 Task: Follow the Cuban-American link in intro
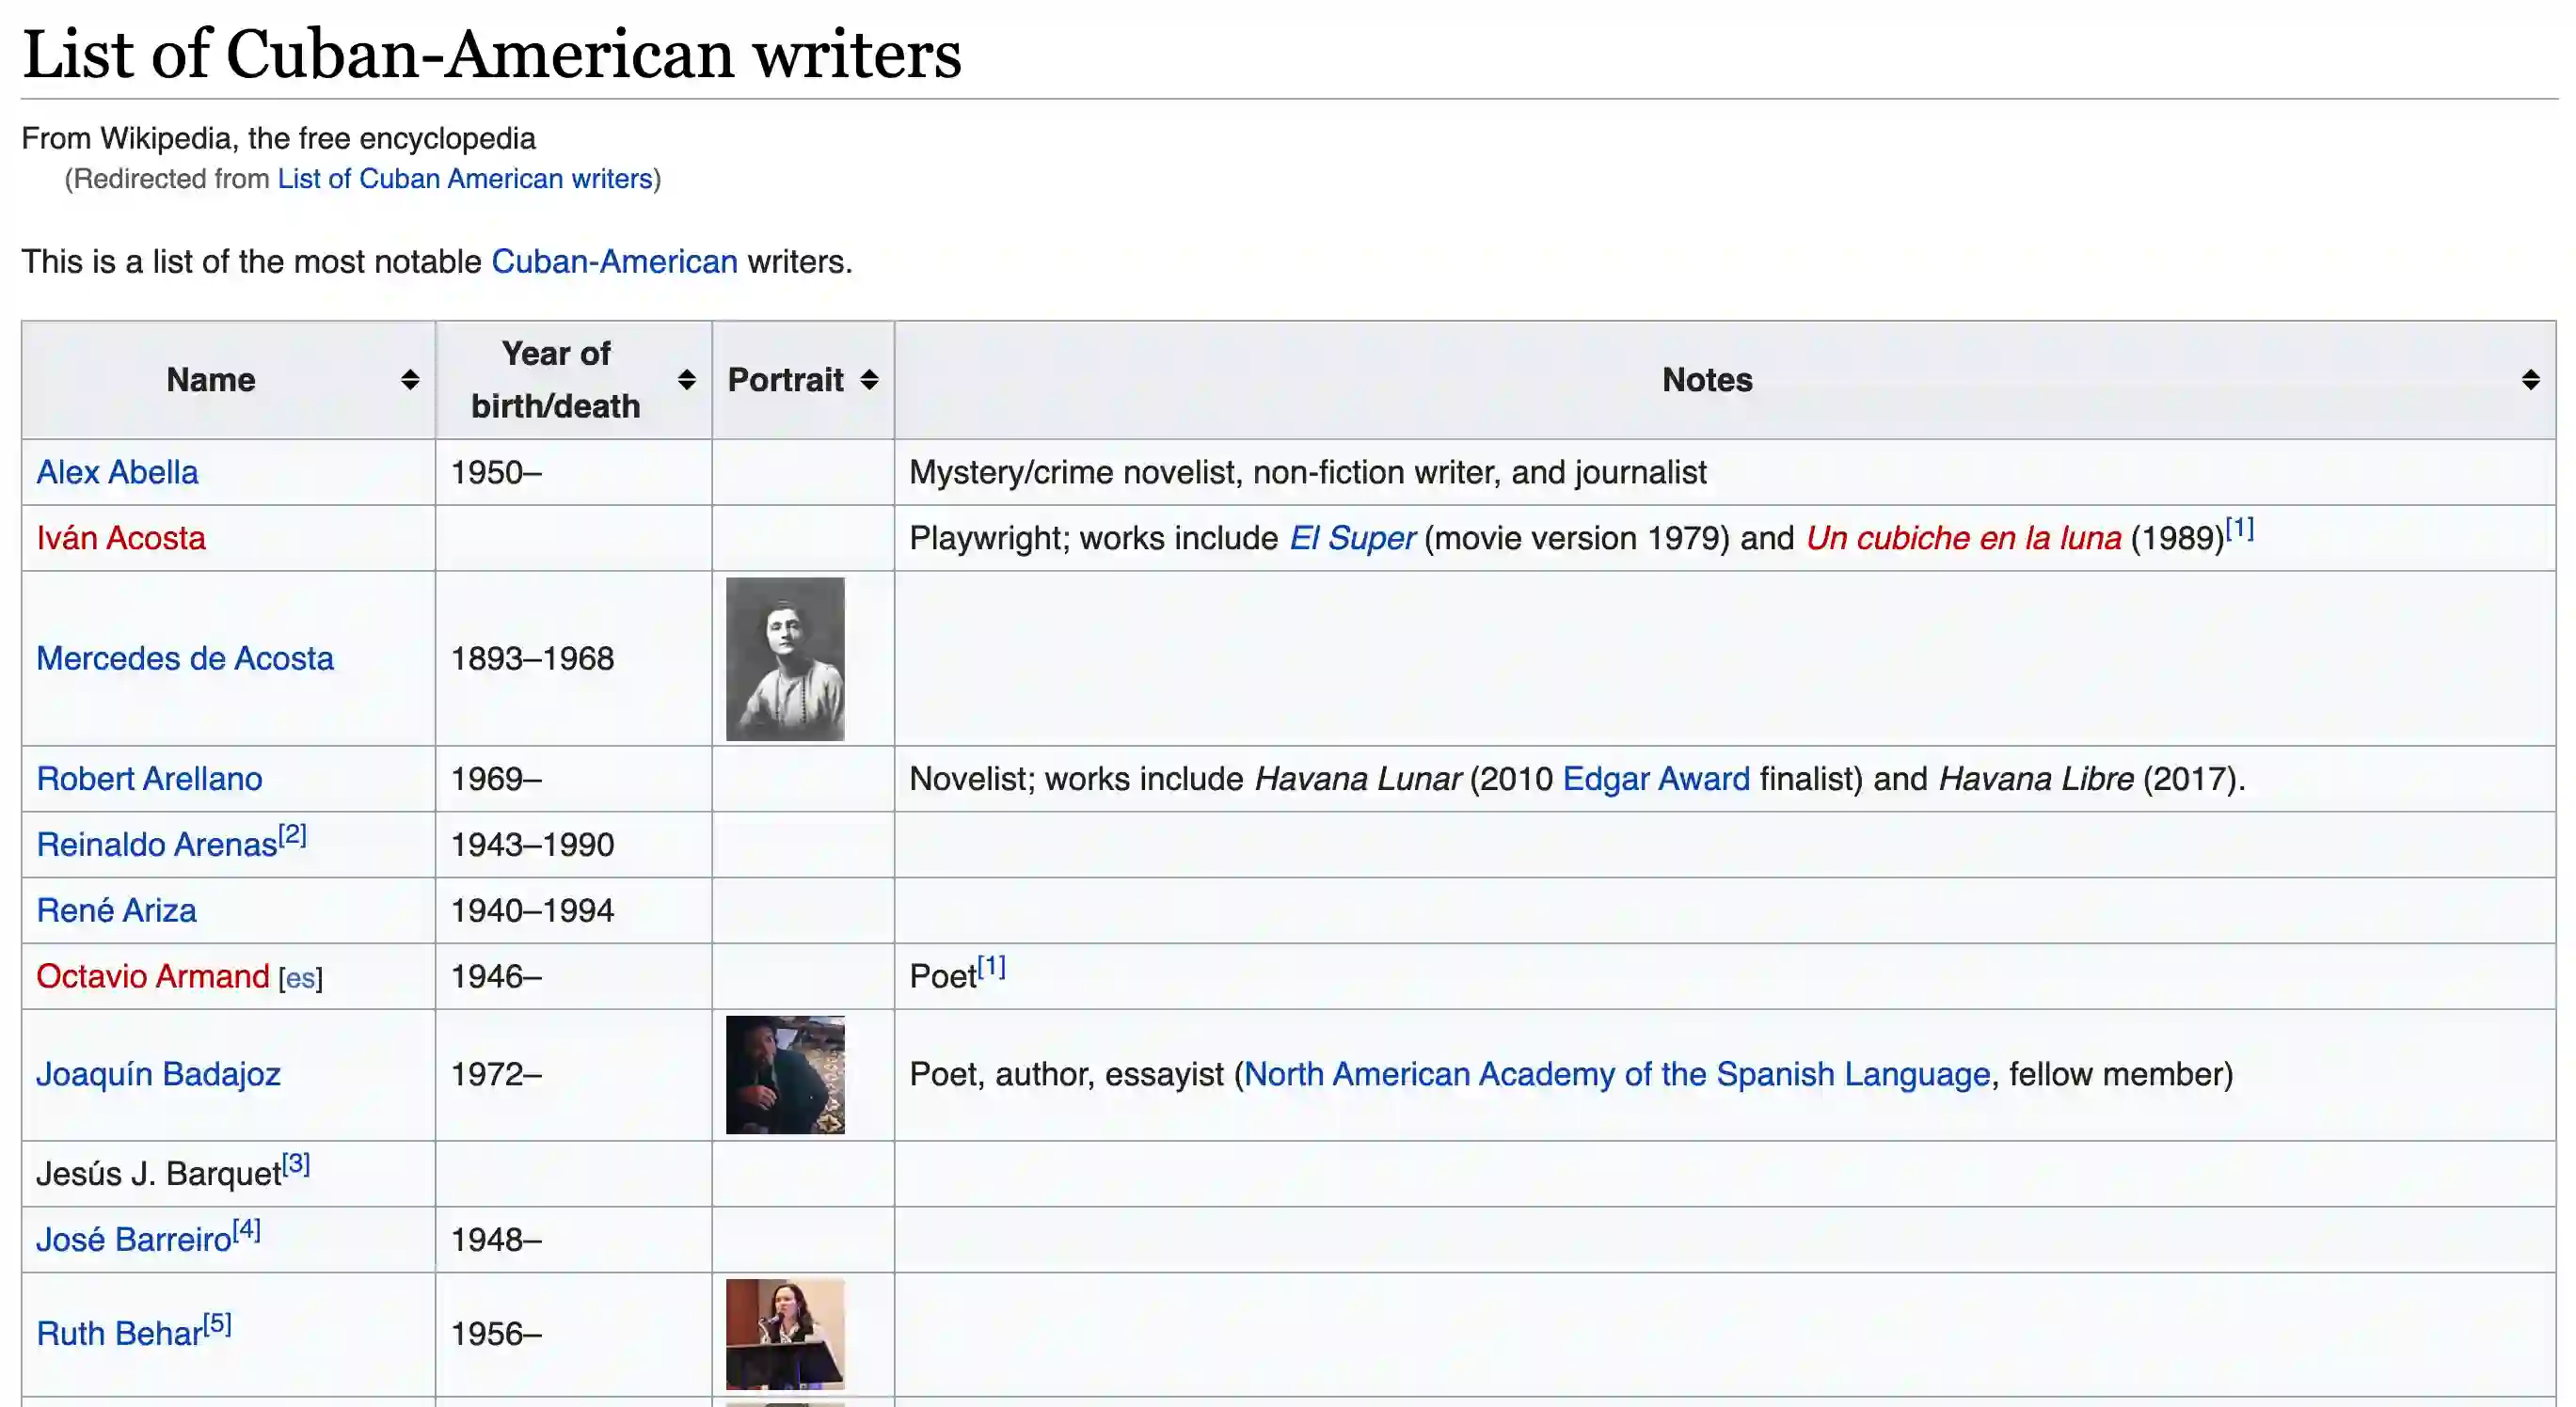coord(614,262)
